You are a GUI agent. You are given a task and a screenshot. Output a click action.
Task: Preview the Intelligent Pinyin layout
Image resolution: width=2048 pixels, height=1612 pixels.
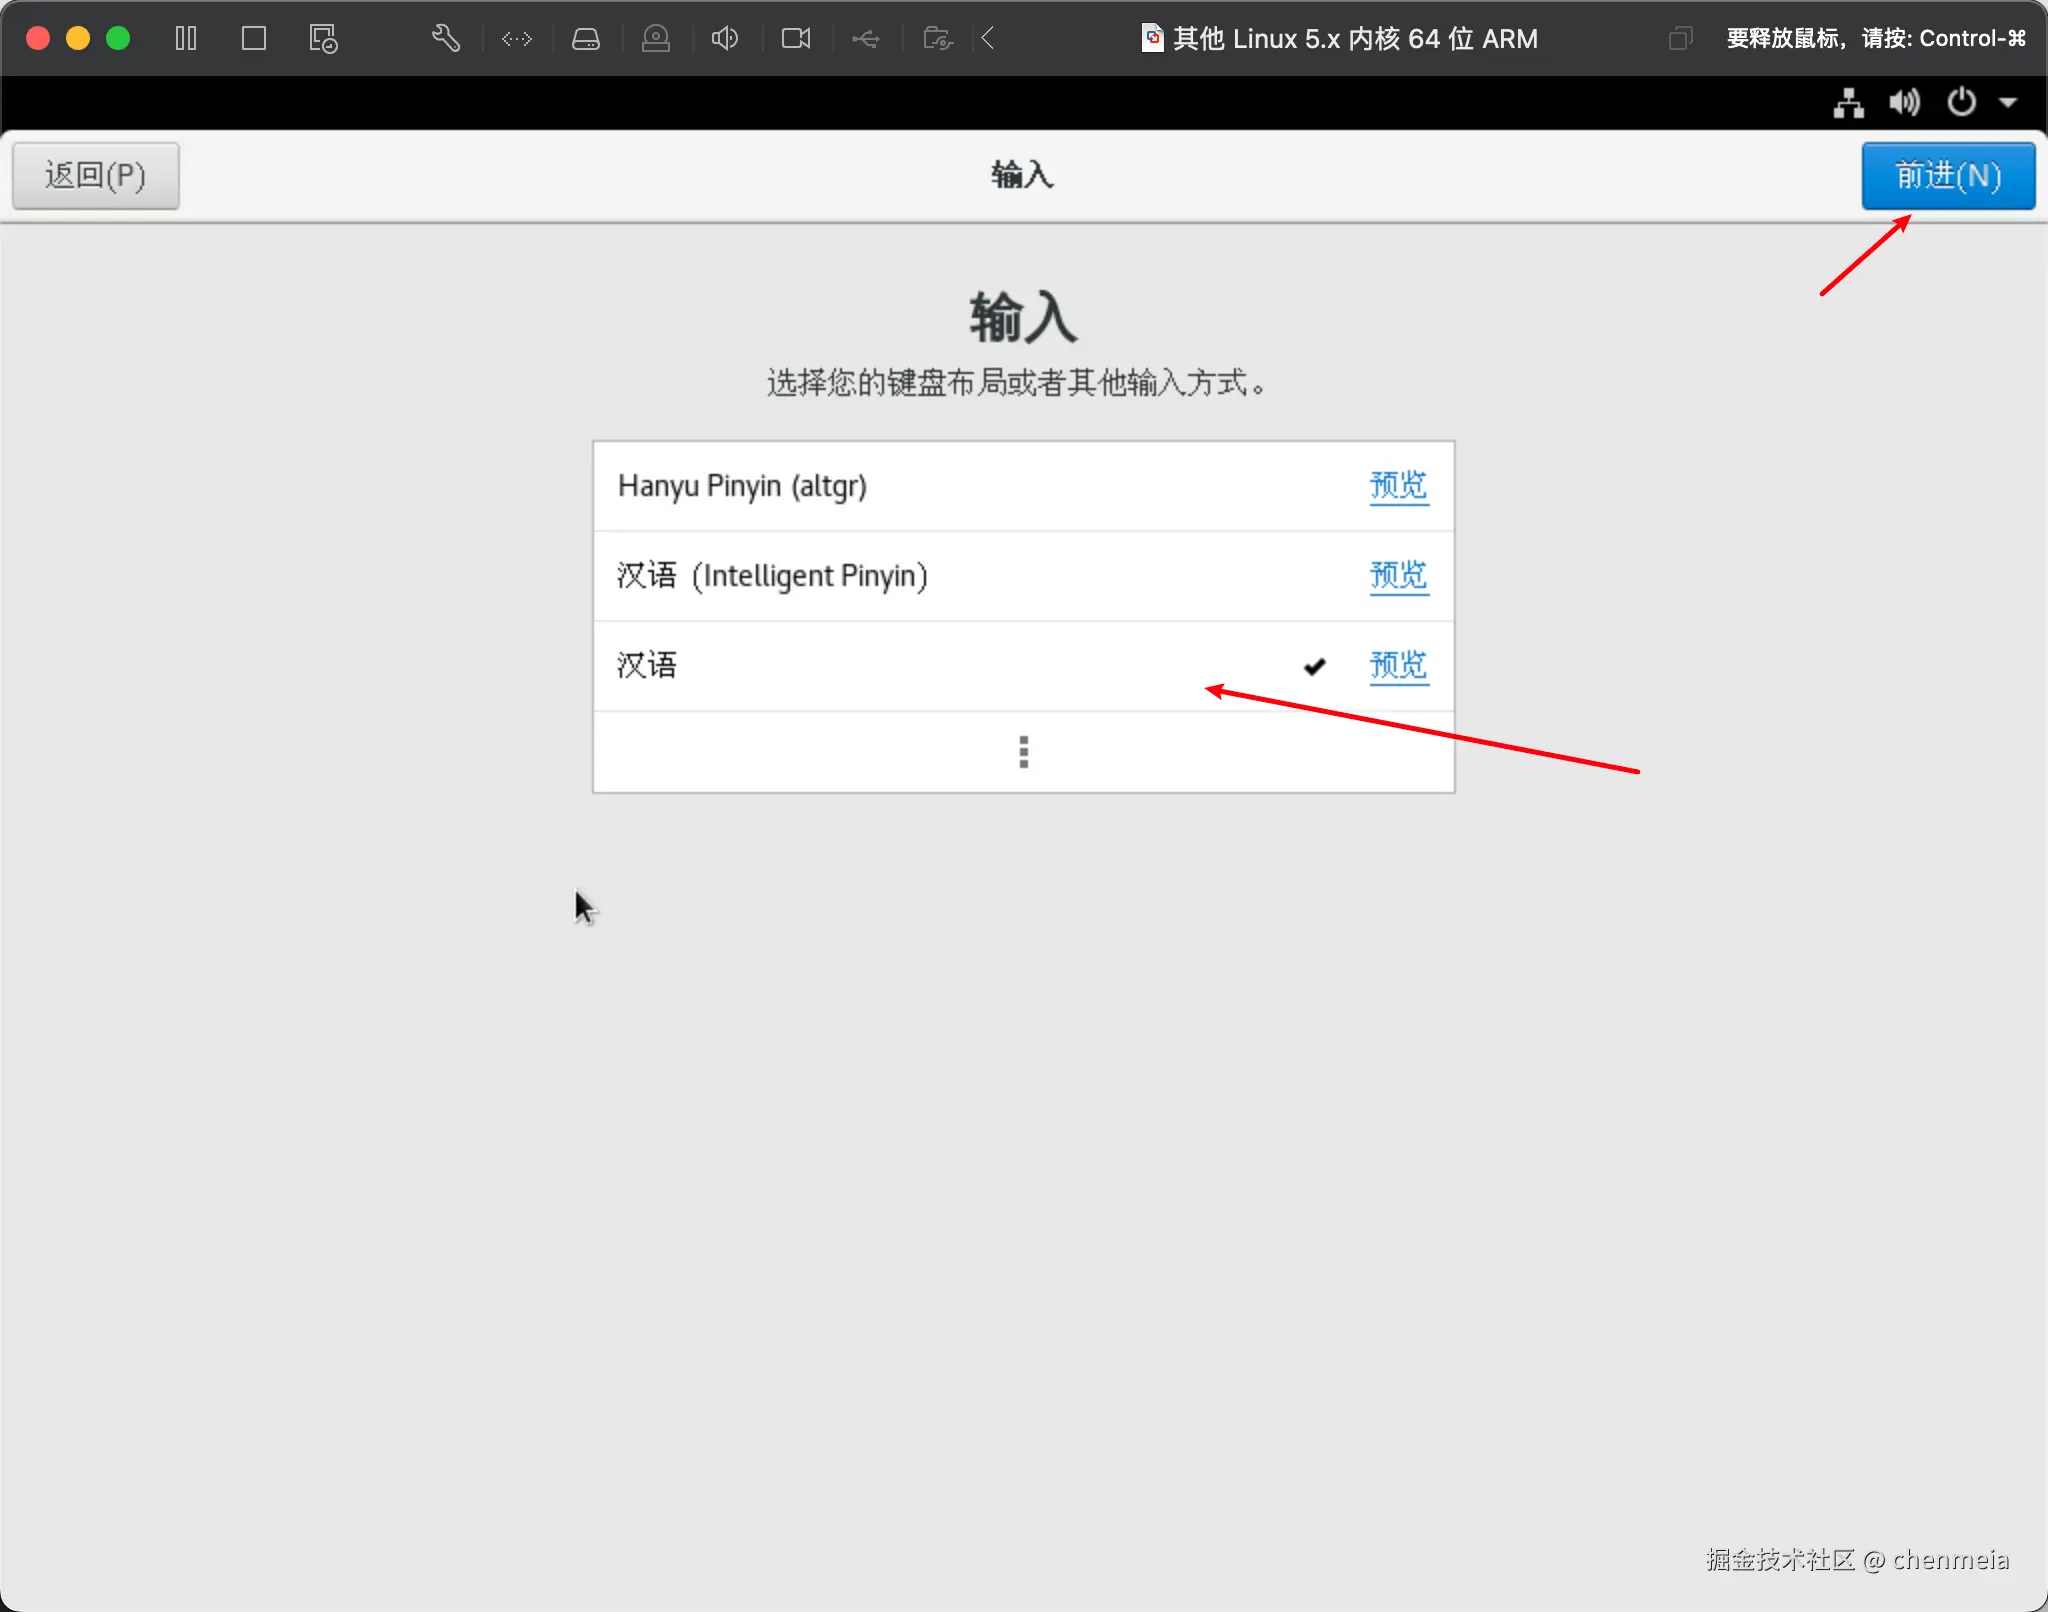(x=1398, y=576)
